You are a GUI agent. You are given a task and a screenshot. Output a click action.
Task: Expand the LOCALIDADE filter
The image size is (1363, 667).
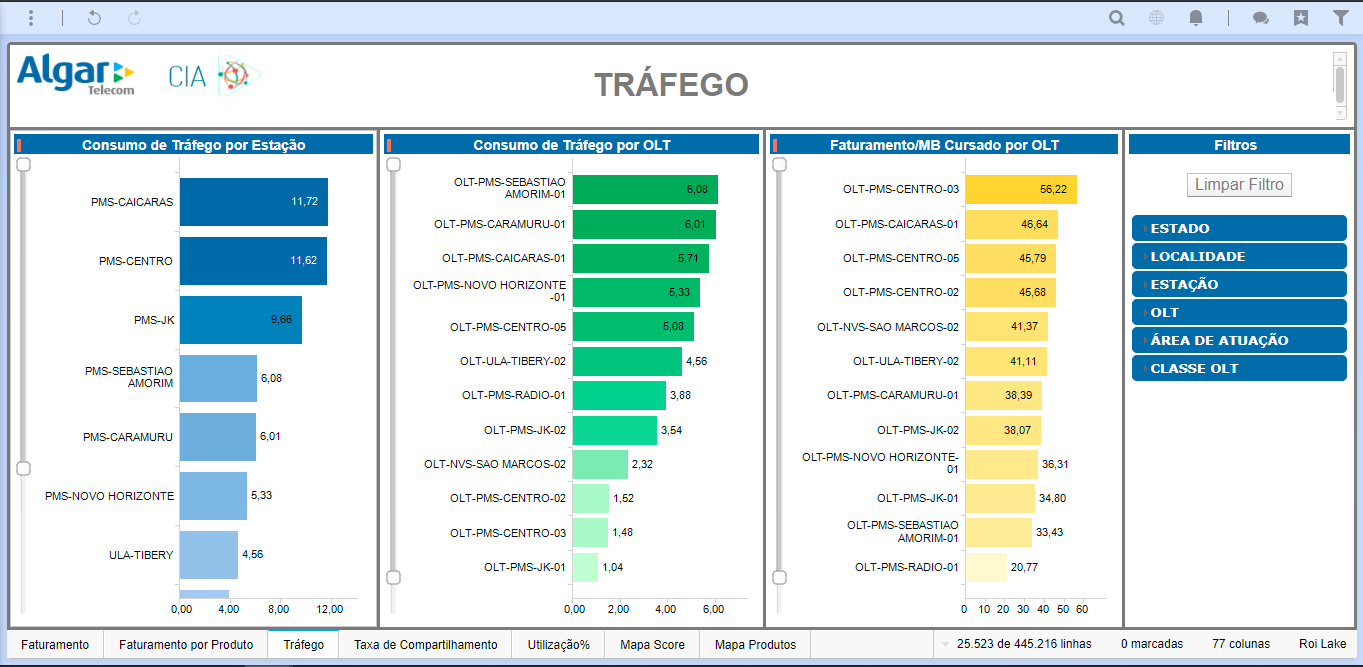click(1238, 257)
